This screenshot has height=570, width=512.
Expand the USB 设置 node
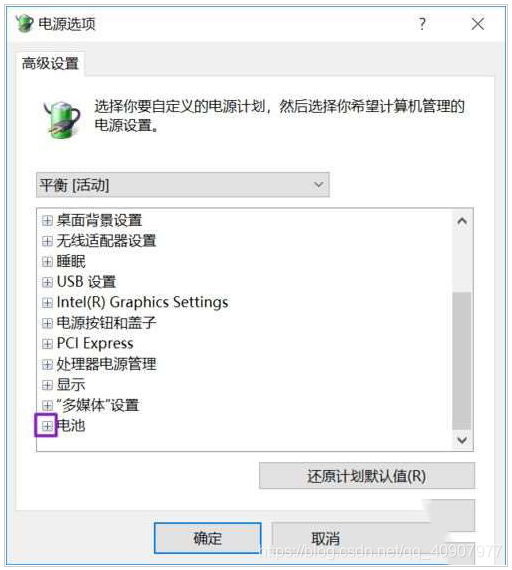(47, 282)
